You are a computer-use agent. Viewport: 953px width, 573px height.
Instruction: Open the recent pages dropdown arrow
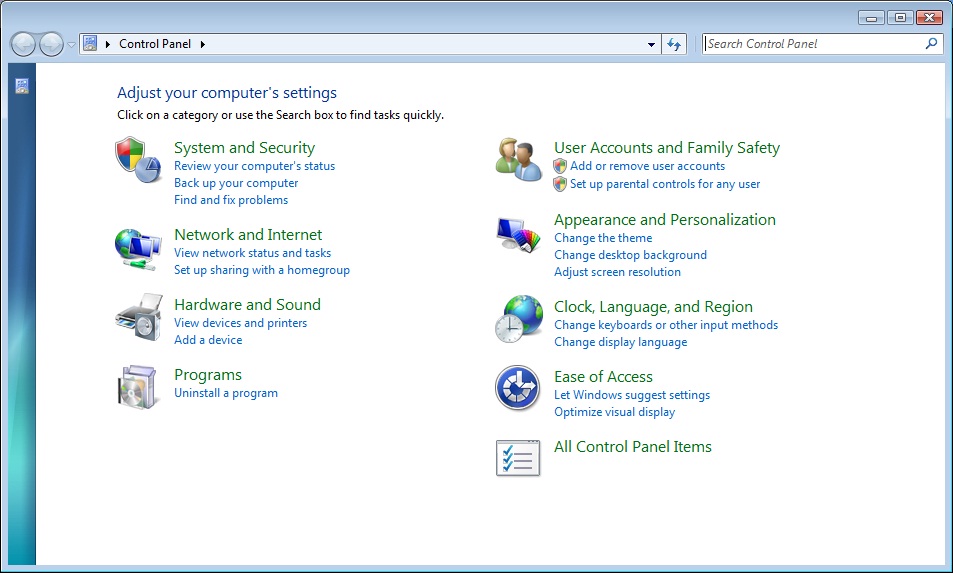coord(71,44)
